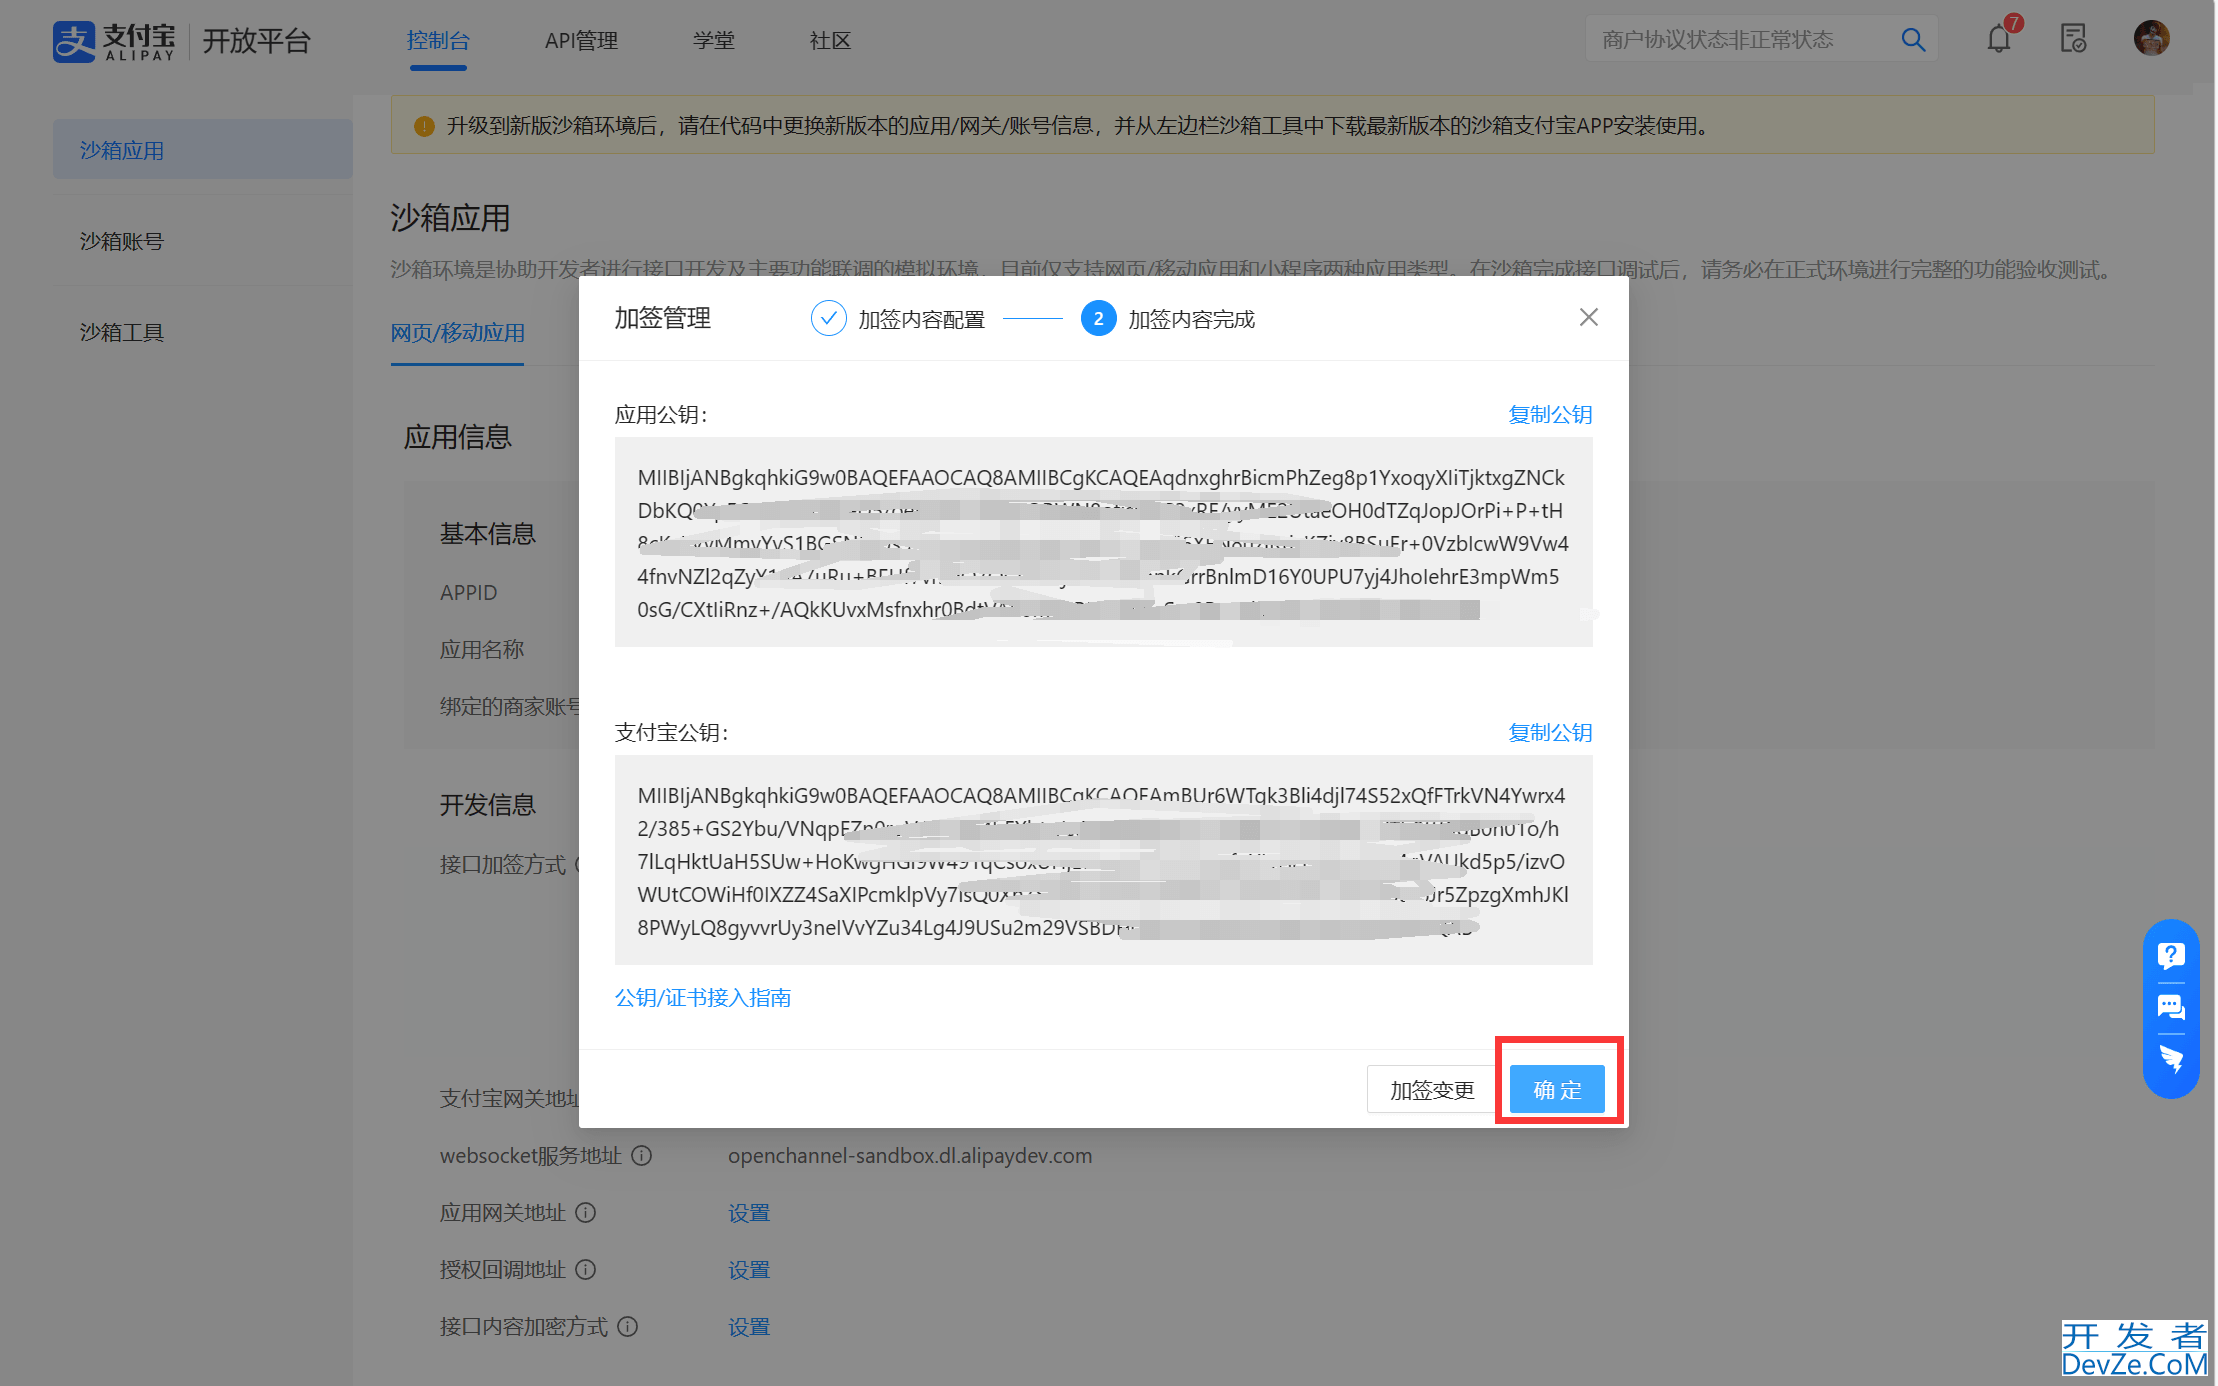This screenshot has height=1386, width=2218.
Task: Click info icon next to 接口内容加密方式
Action: pos(628,1327)
